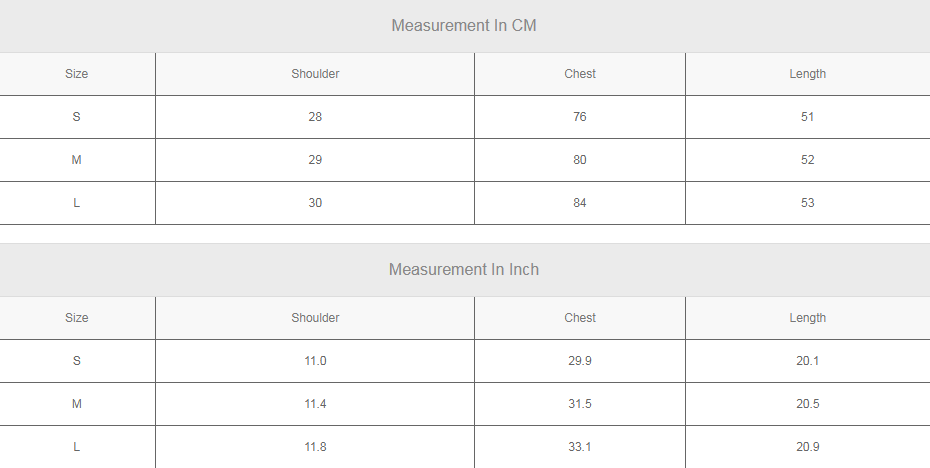Select length value 53
Image resolution: width=930 pixels, height=468 pixels.
[807, 203]
